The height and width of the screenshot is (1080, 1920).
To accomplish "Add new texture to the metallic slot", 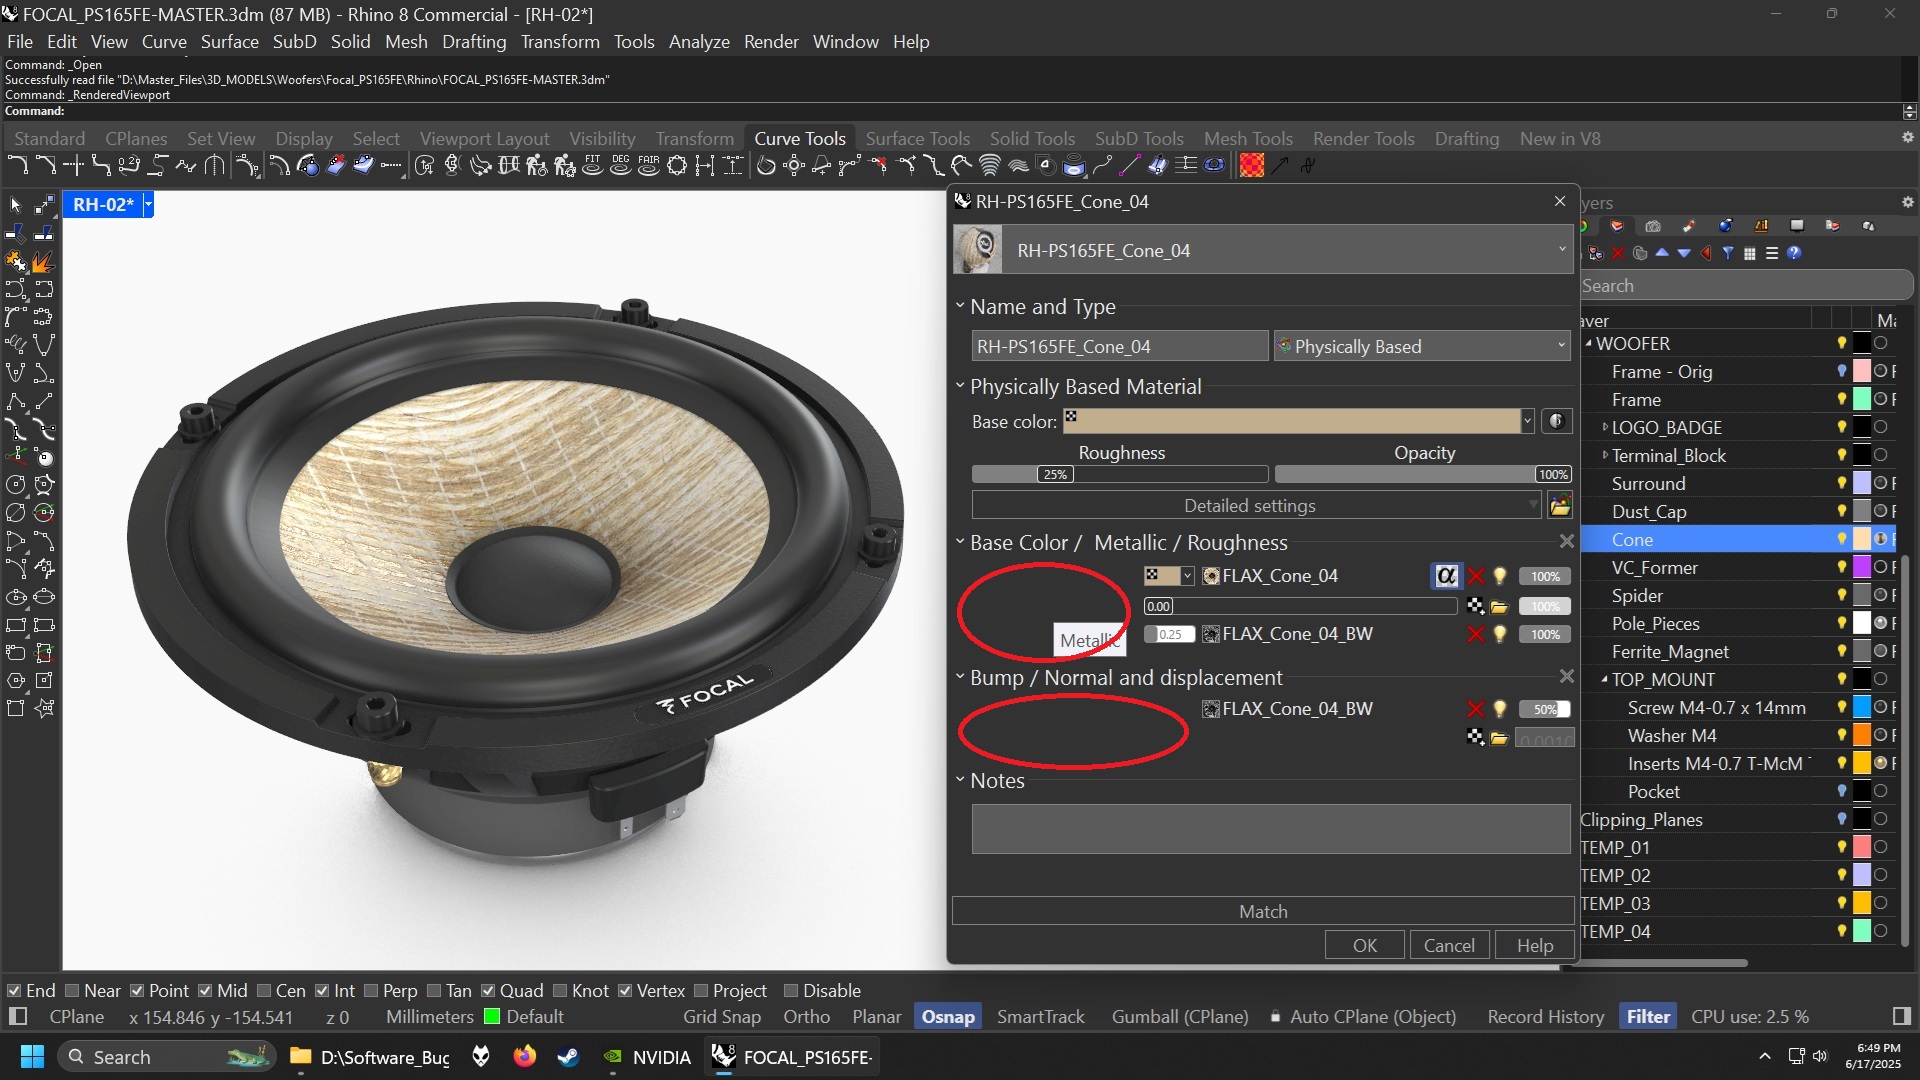I will tap(1475, 606).
